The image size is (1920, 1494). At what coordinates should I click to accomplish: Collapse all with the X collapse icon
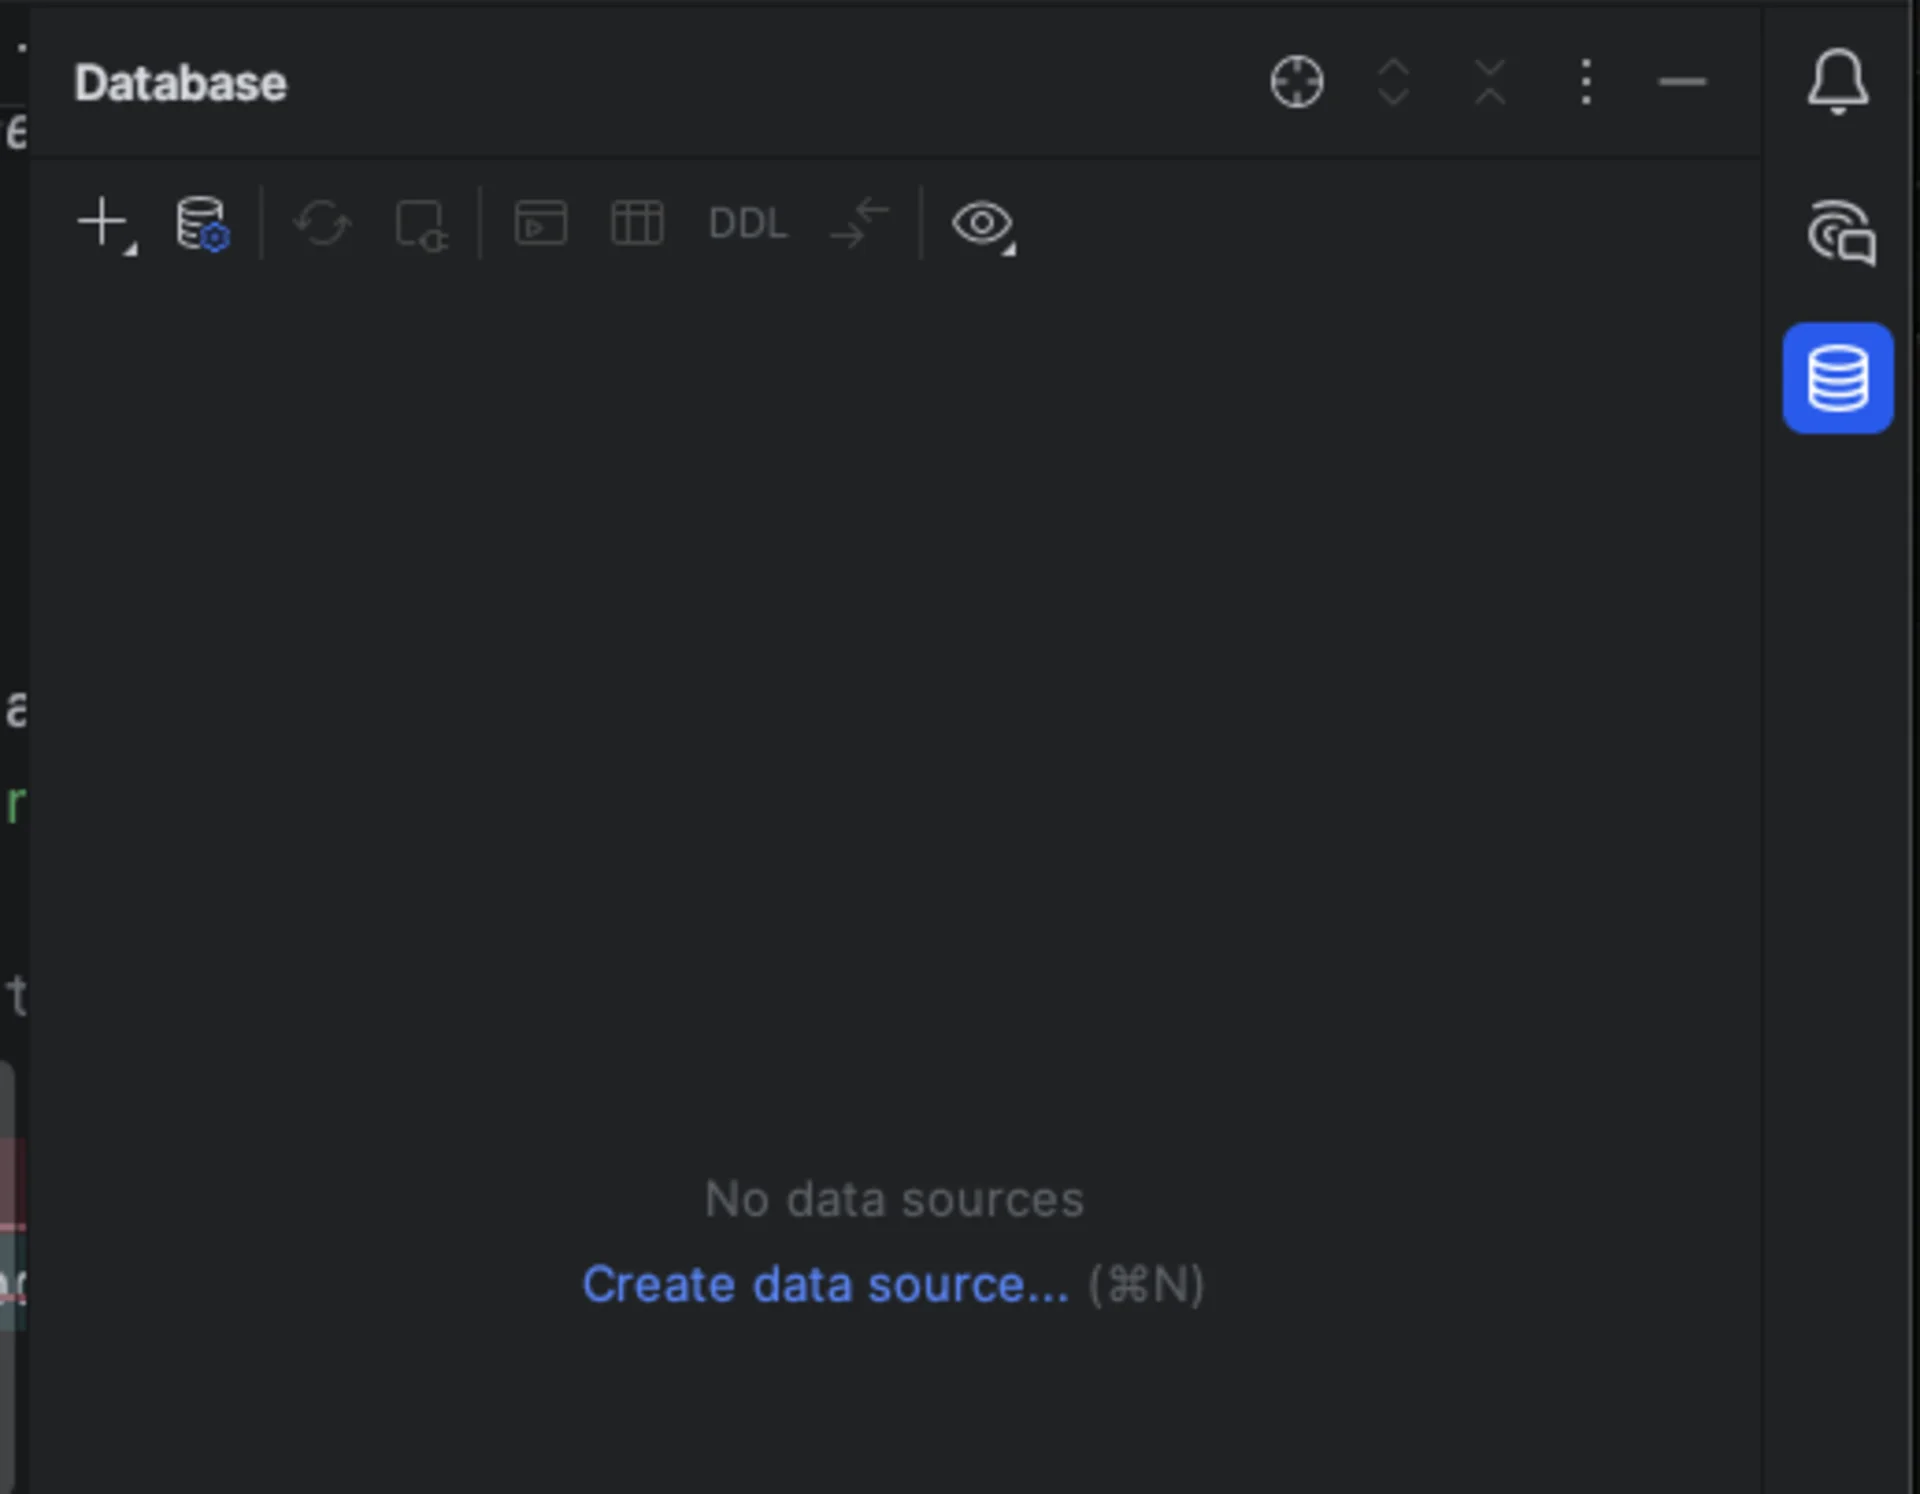point(1489,82)
